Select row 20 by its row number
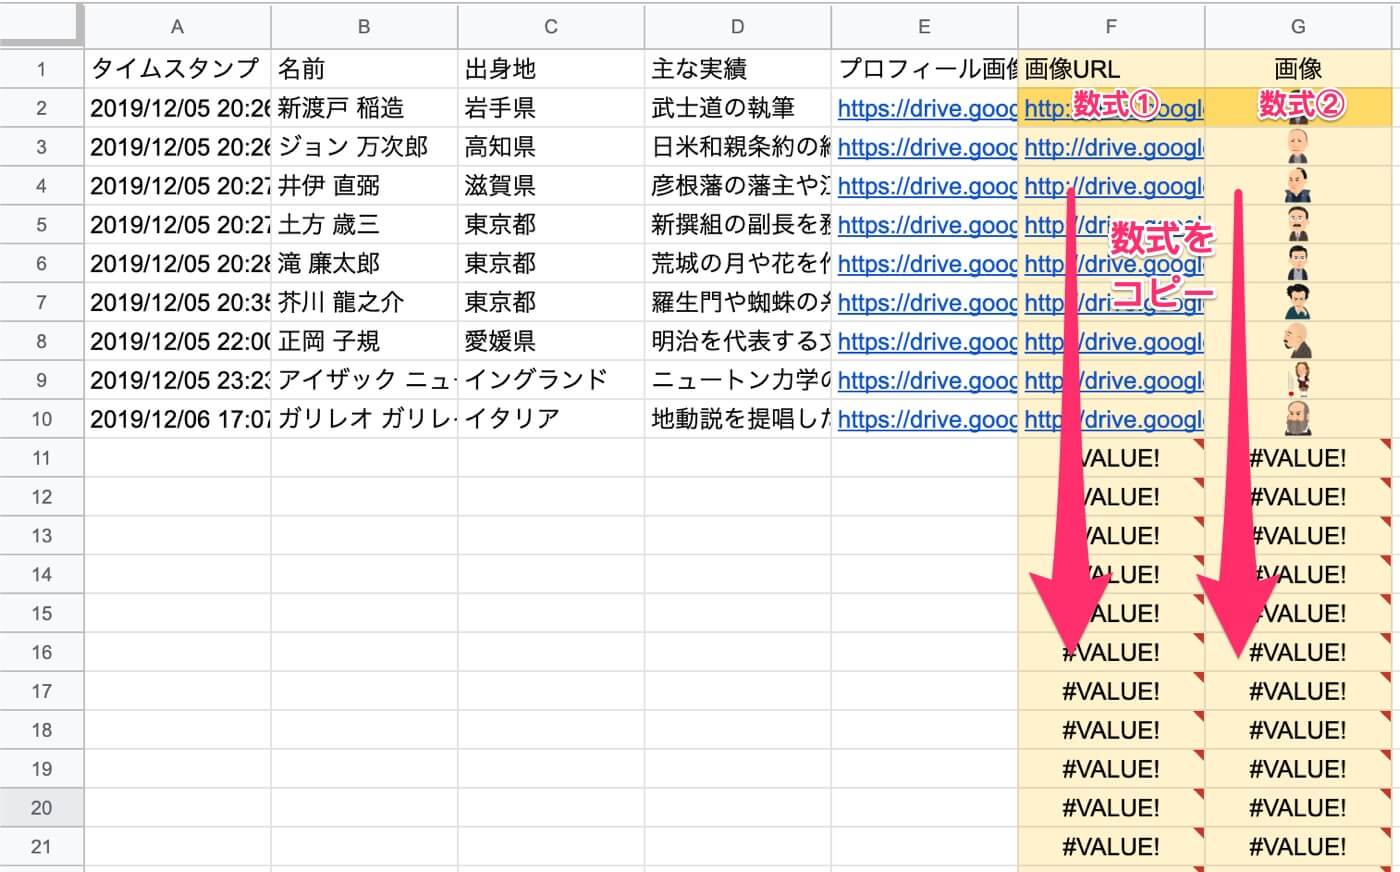 click(x=41, y=806)
